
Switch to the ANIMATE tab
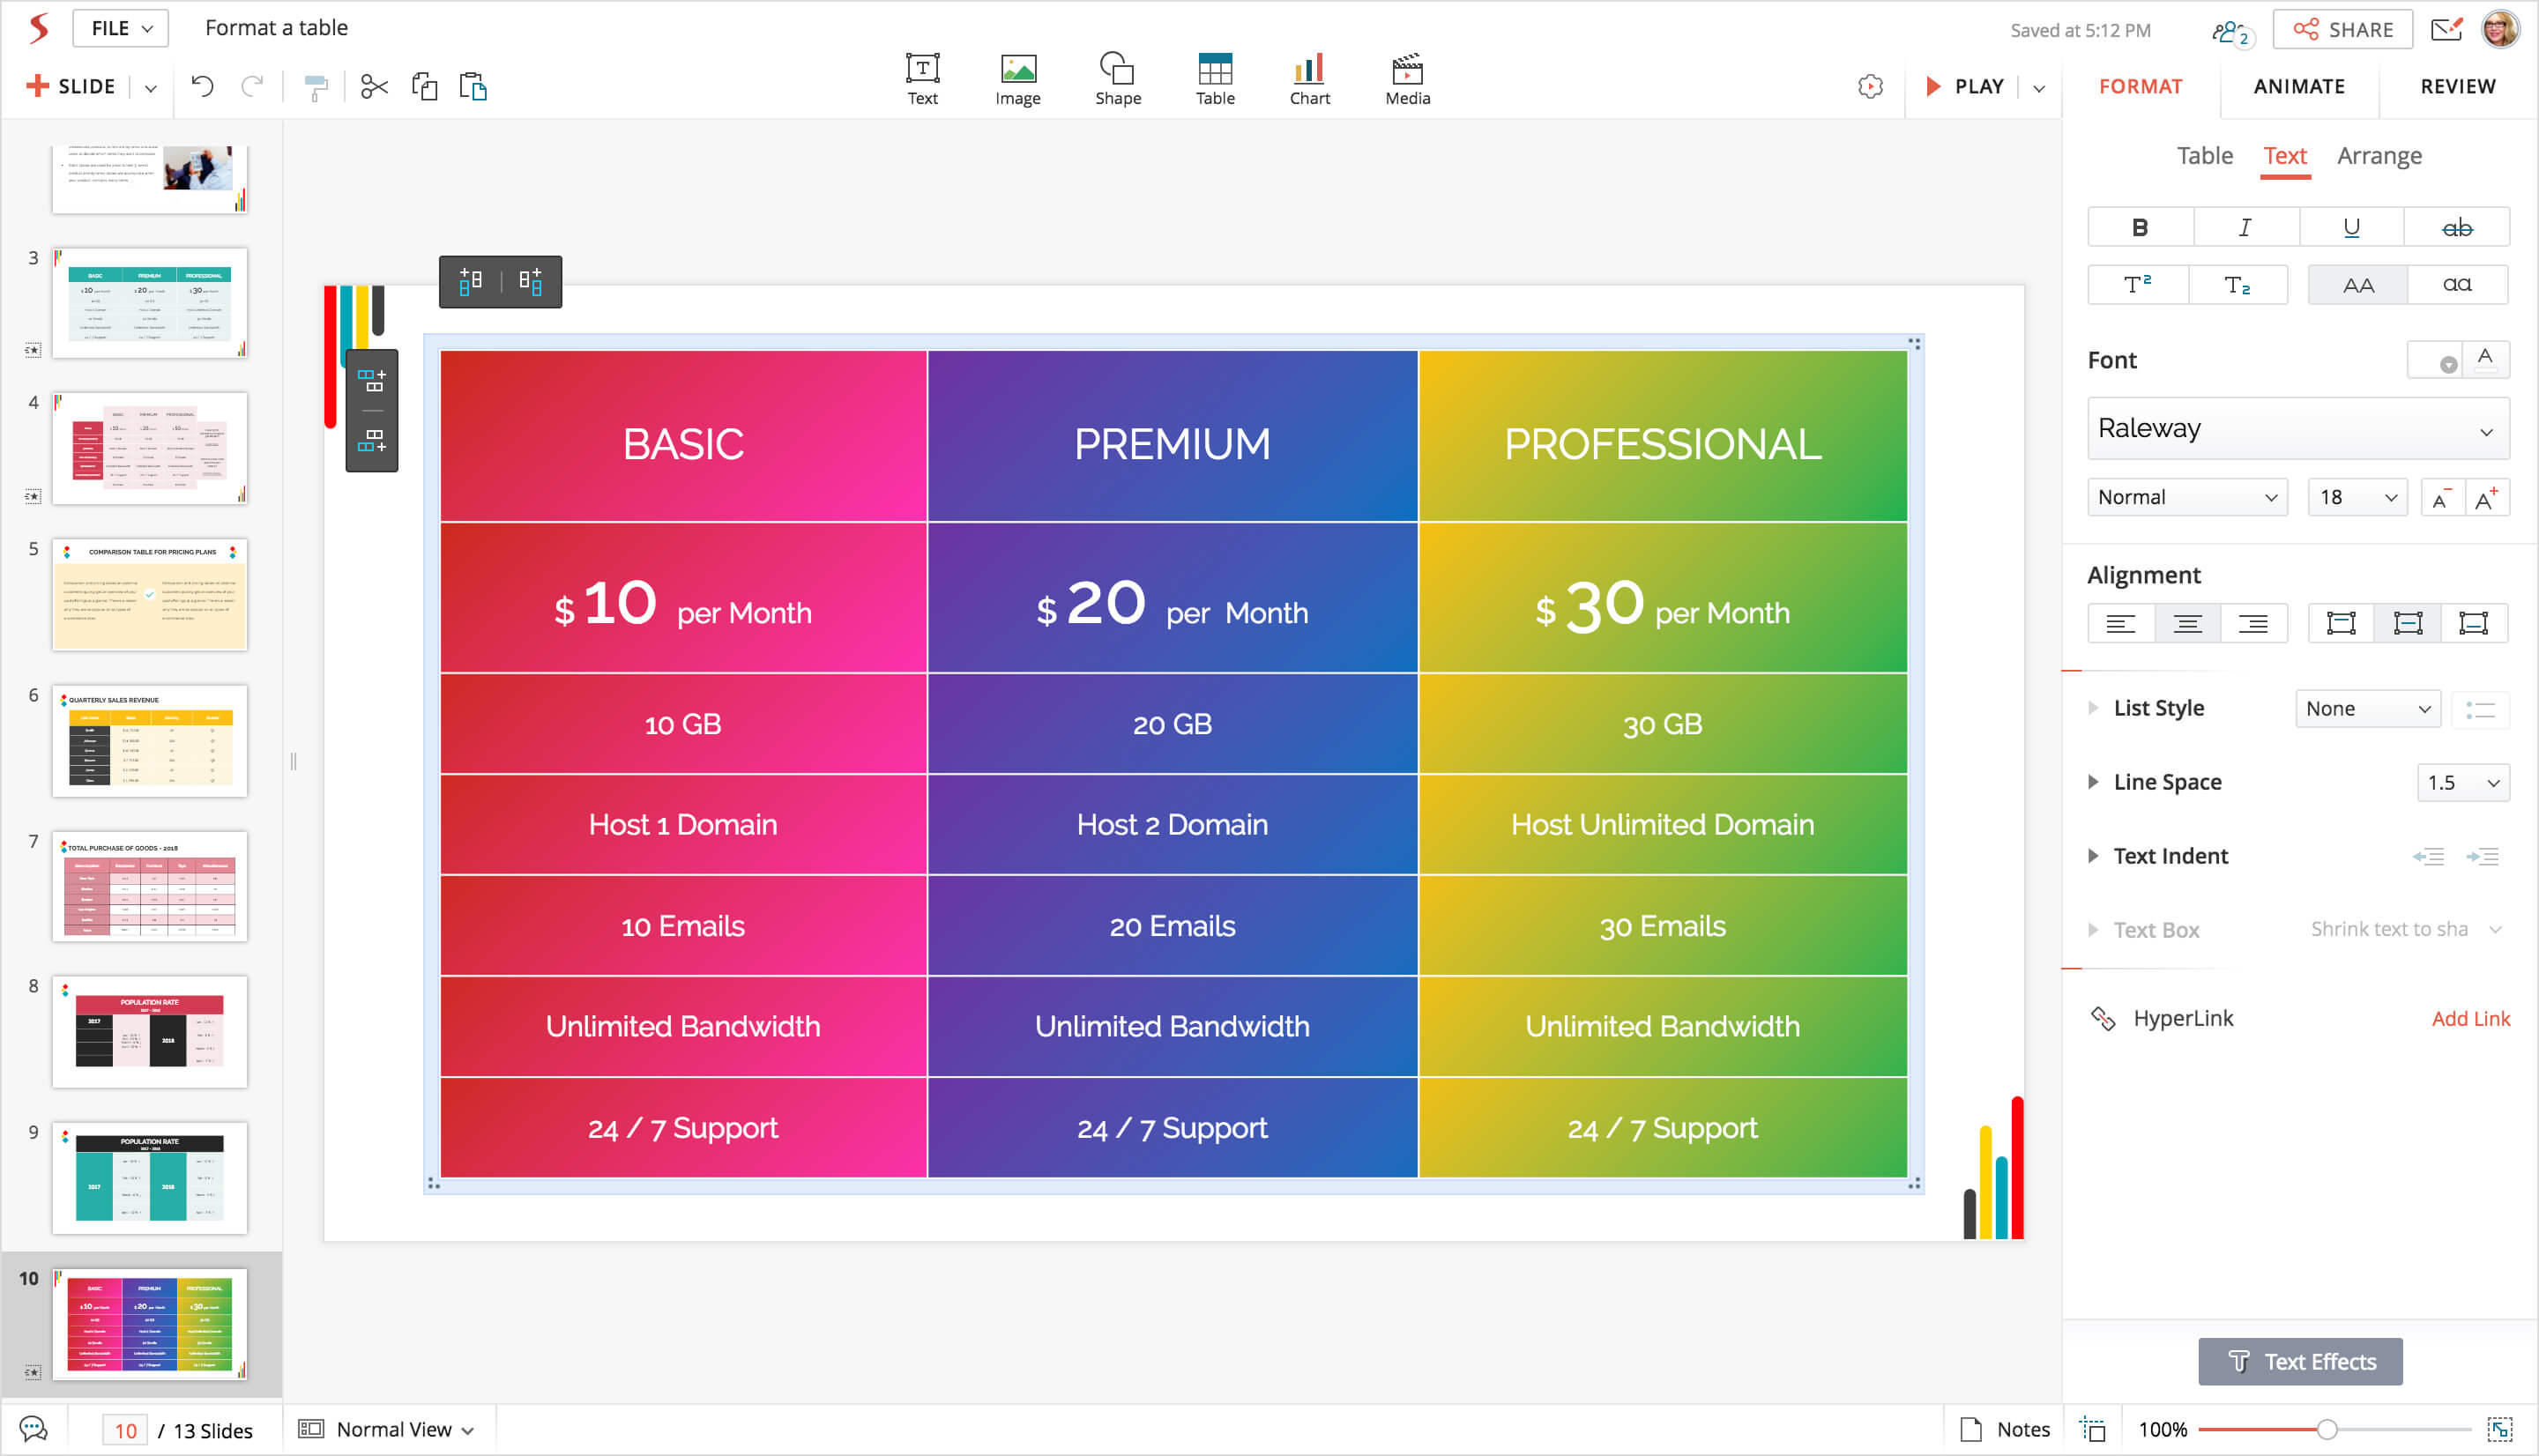(x=2298, y=86)
